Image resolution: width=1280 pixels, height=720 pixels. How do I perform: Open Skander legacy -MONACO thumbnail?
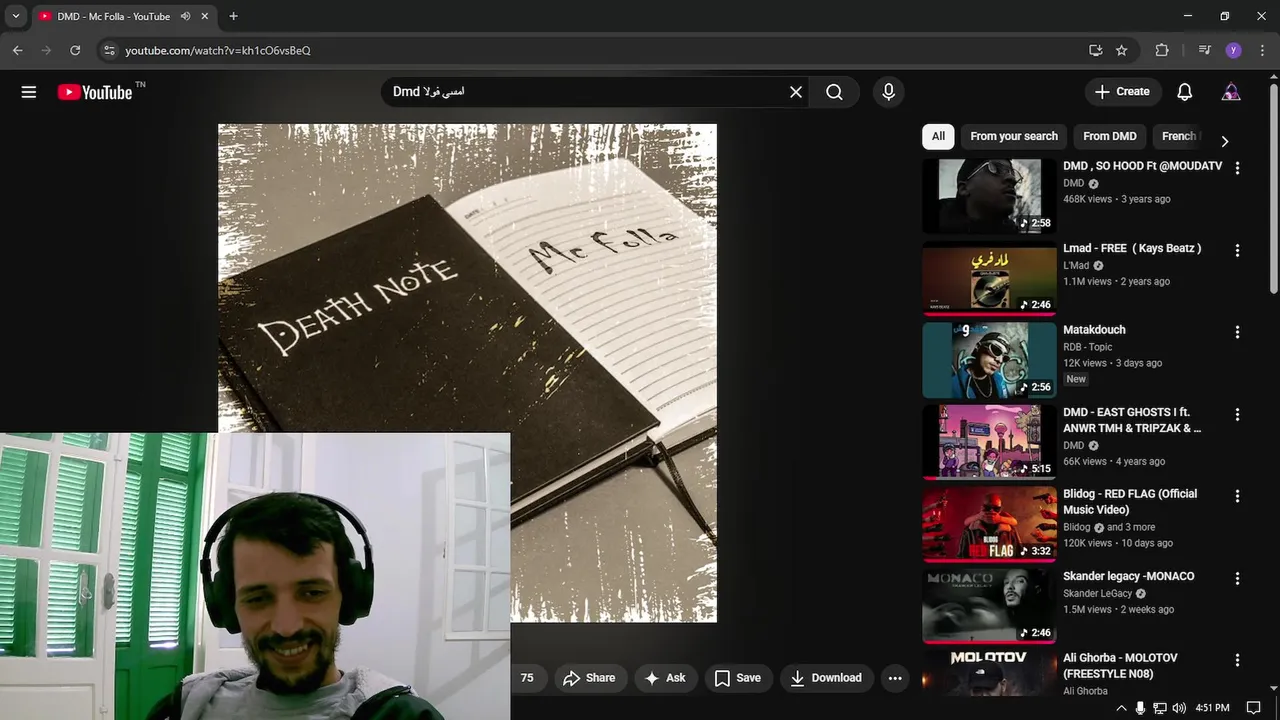(x=989, y=606)
